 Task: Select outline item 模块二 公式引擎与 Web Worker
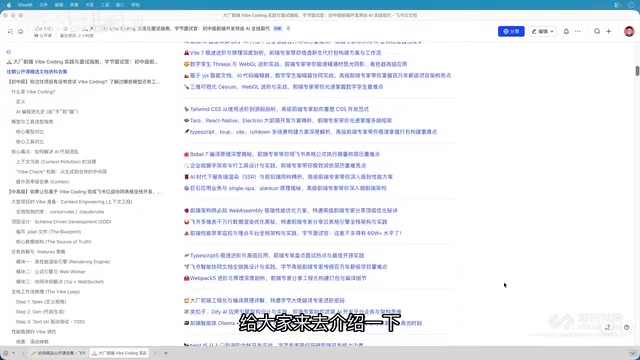pos(51,271)
